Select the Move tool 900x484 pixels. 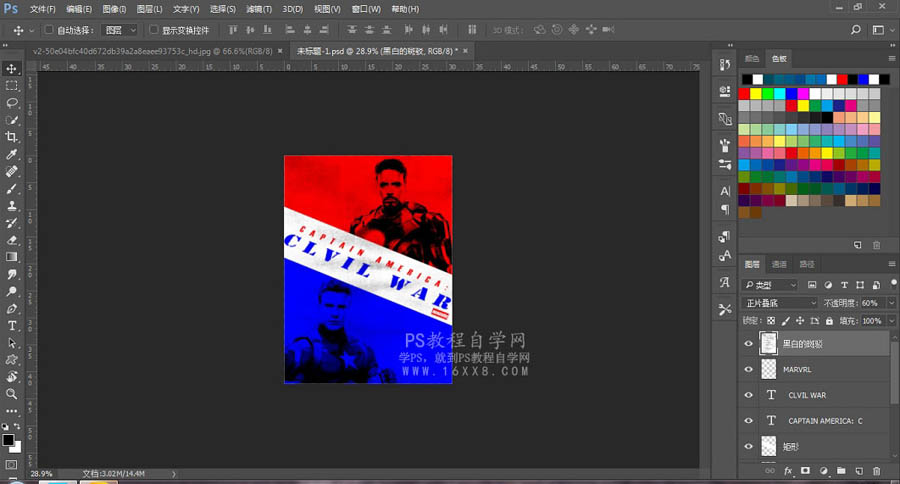(x=11, y=68)
